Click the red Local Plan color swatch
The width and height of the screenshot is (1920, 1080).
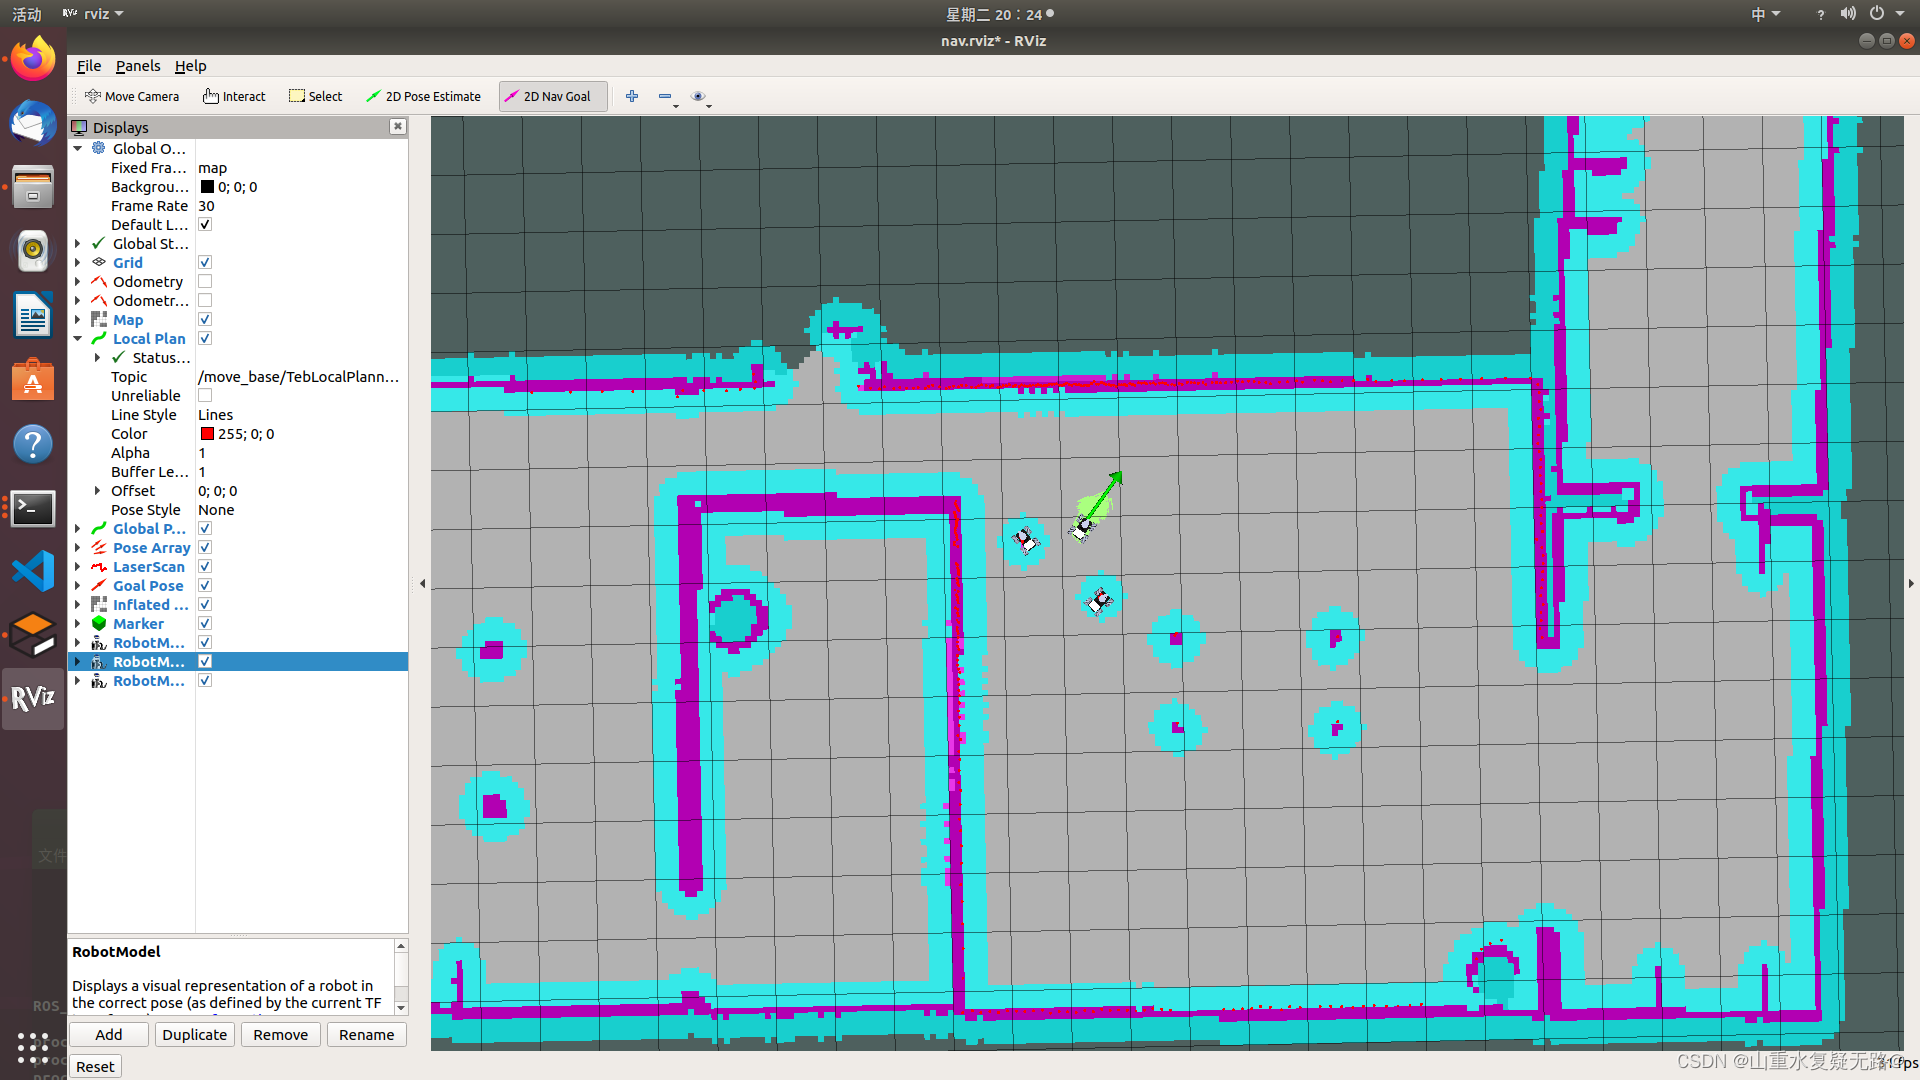point(207,433)
